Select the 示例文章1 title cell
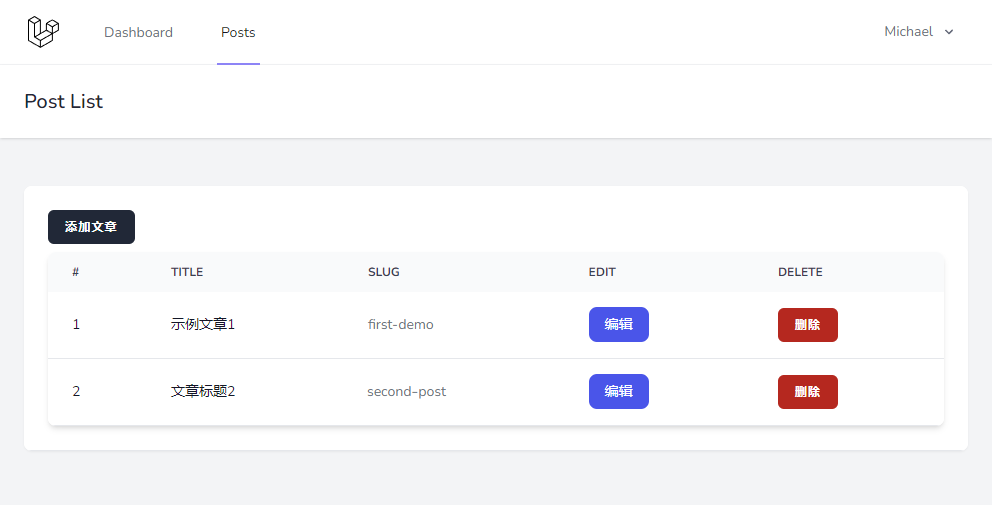992x505 pixels. [202, 324]
